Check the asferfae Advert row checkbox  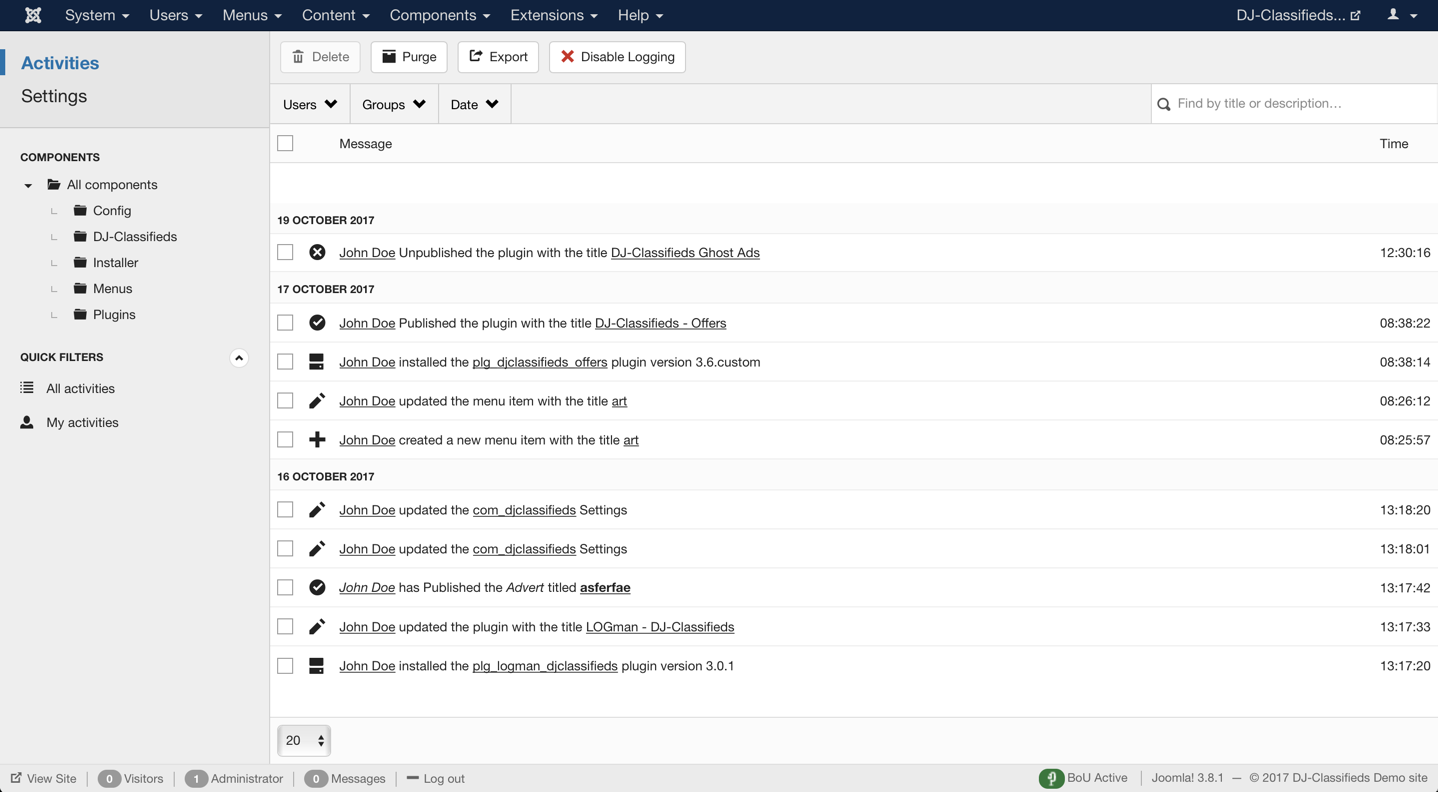tap(285, 588)
